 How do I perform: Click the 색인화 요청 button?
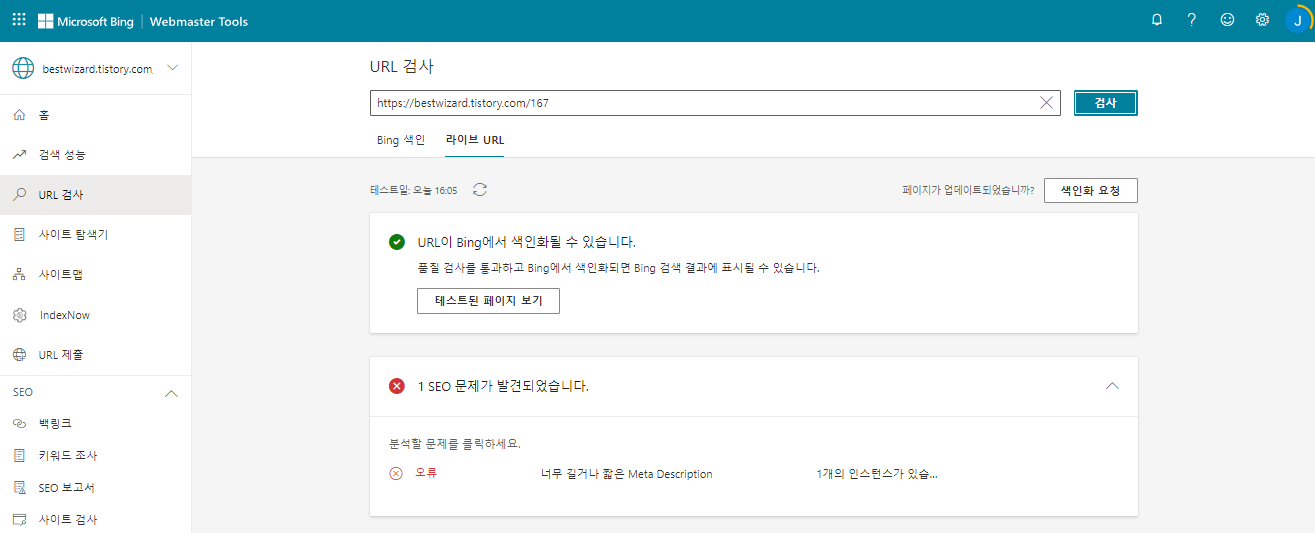pos(1090,191)
